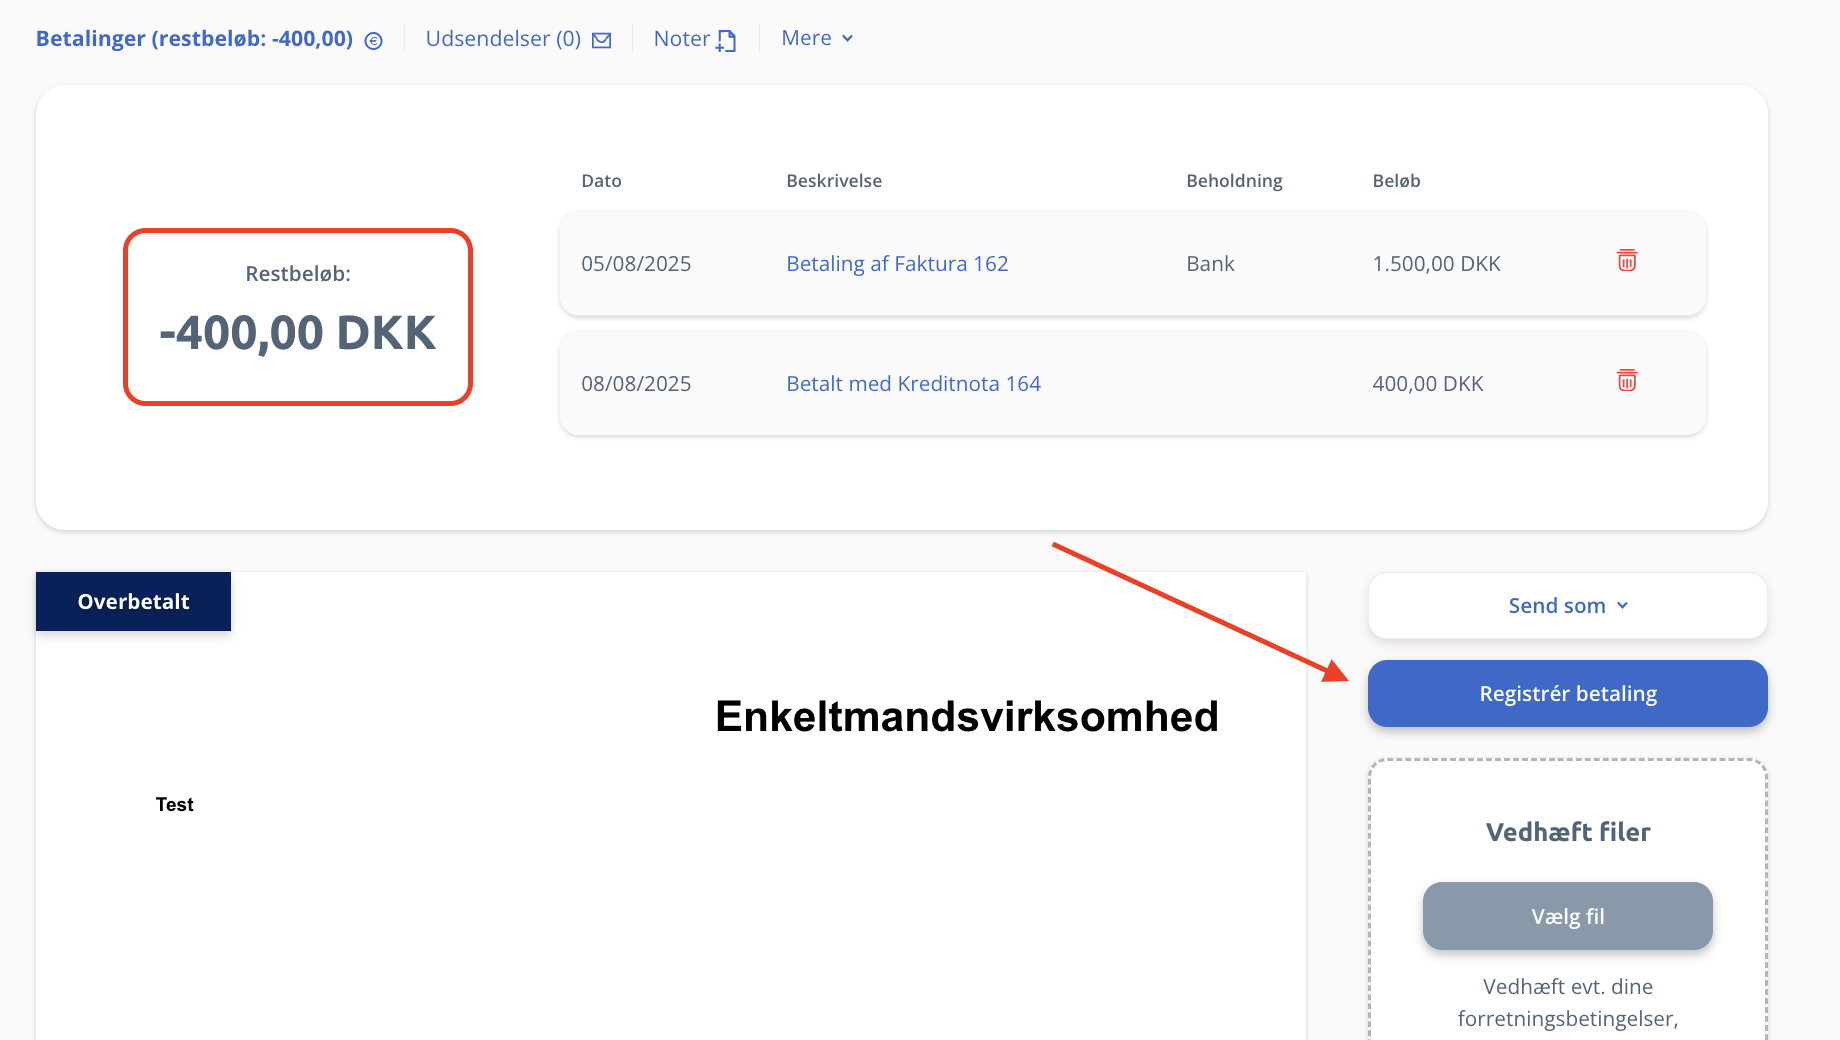Viewport: 1840px width, 1040px height.
Task: Click the euro icon beside Betalinger
Action: (374, 41)
